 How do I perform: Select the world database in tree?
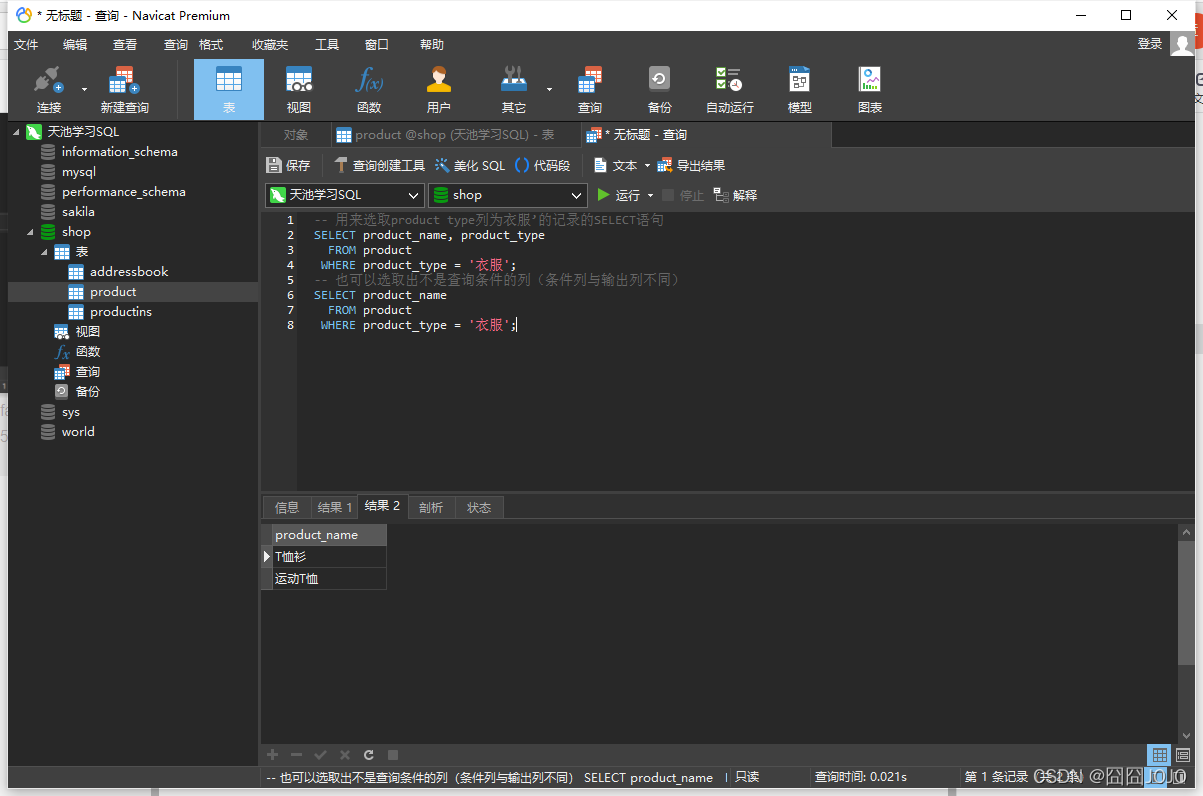(78, 432)
